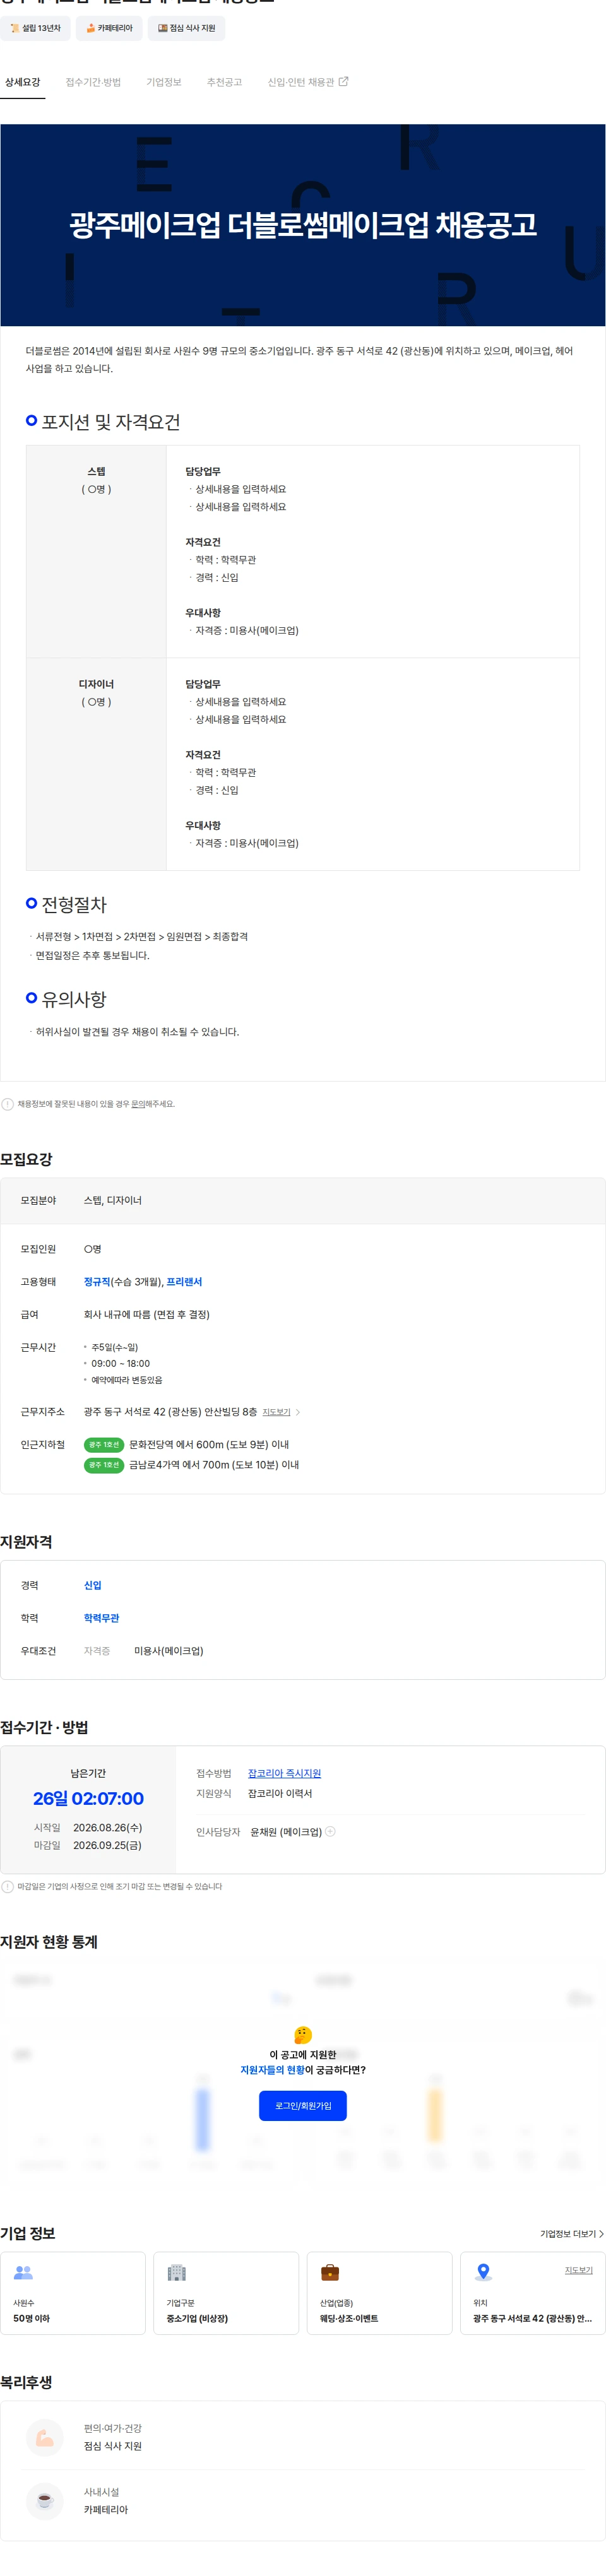Screen dimensions: 606x2576
Task: Click the coffee cup icon next to 사내시설
Action: (44, 2501)
